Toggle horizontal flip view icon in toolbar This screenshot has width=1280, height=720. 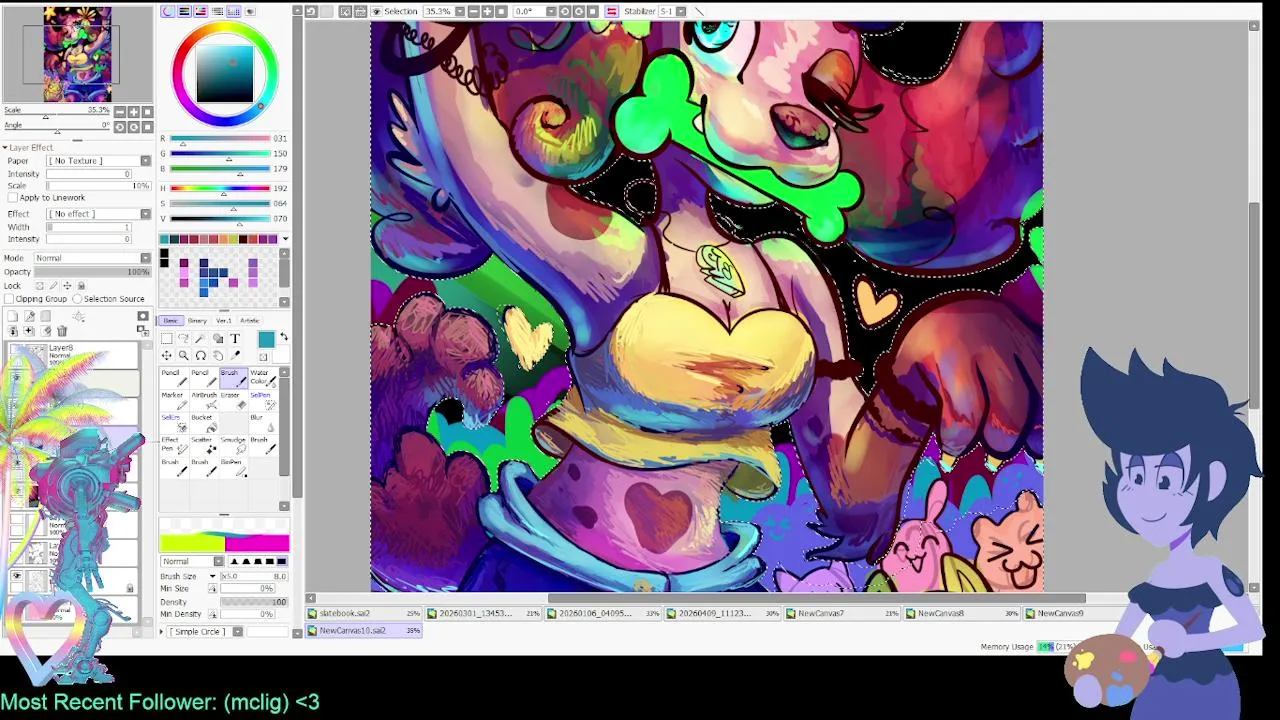tap(611, 11)
